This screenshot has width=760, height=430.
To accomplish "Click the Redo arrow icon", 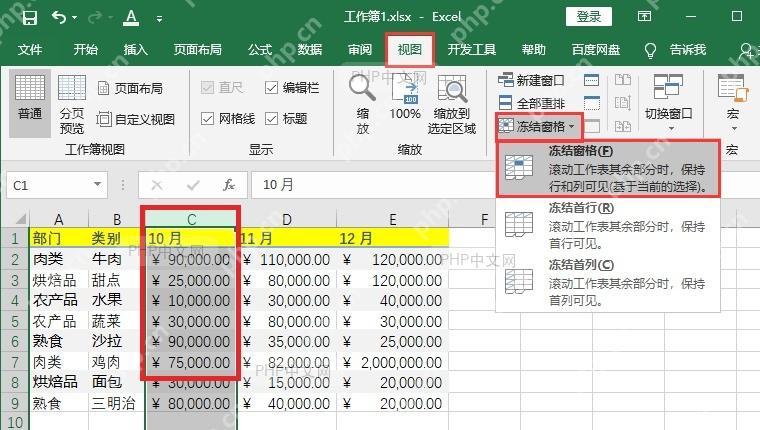I will coord(95,18).
